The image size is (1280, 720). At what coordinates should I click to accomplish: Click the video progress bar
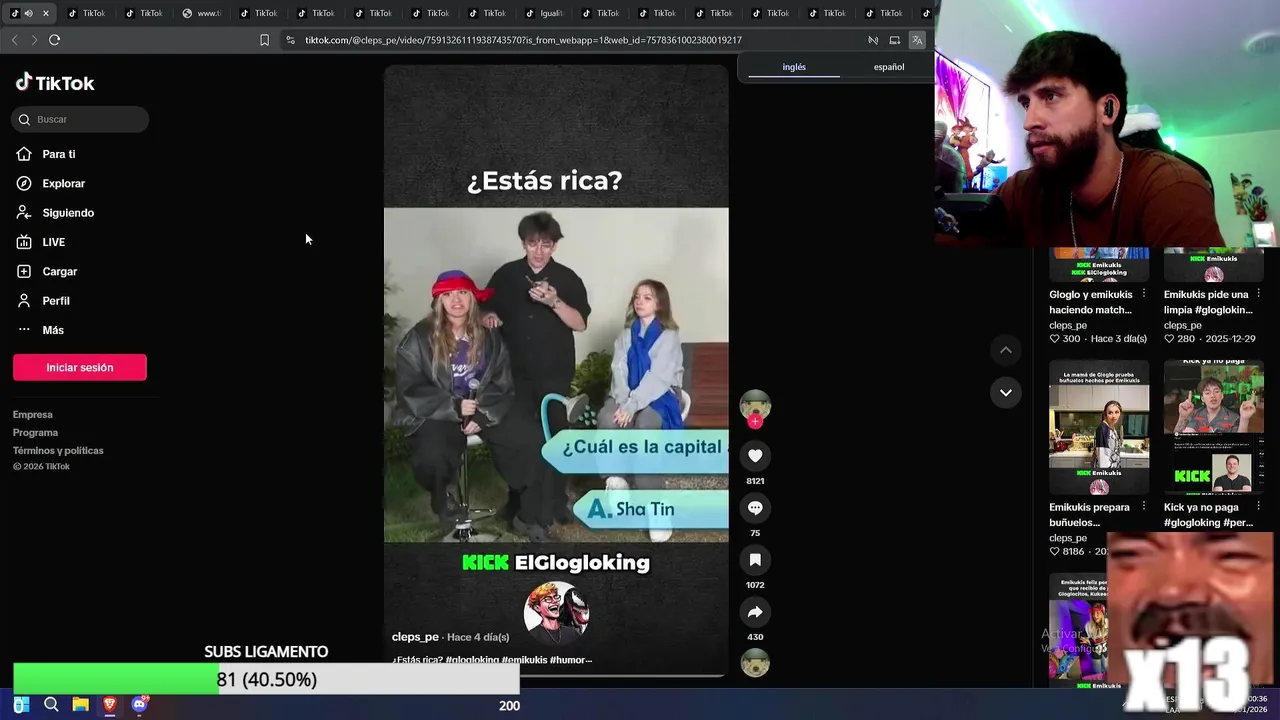[x=556, y=676]
